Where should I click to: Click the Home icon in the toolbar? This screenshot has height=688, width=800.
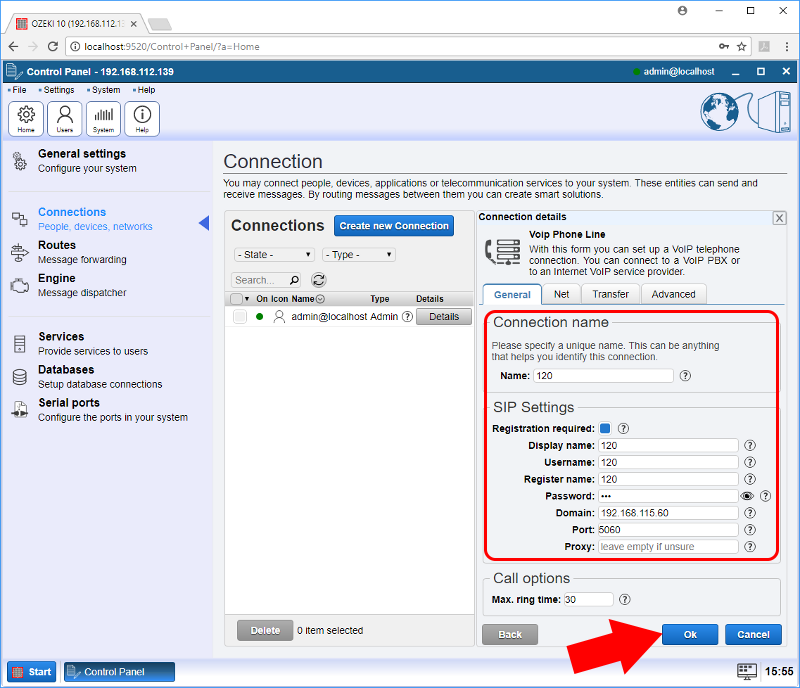tap(25, 117)
